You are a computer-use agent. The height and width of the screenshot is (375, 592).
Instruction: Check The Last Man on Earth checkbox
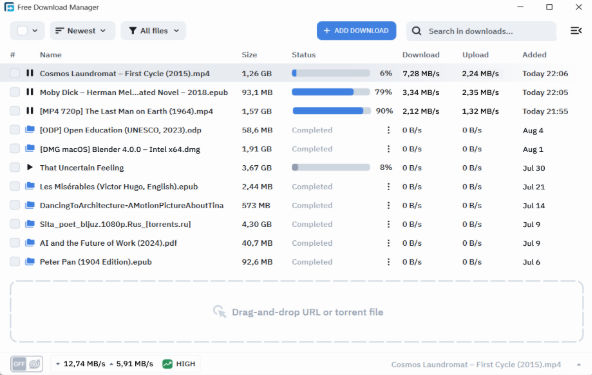coord(15,111)
